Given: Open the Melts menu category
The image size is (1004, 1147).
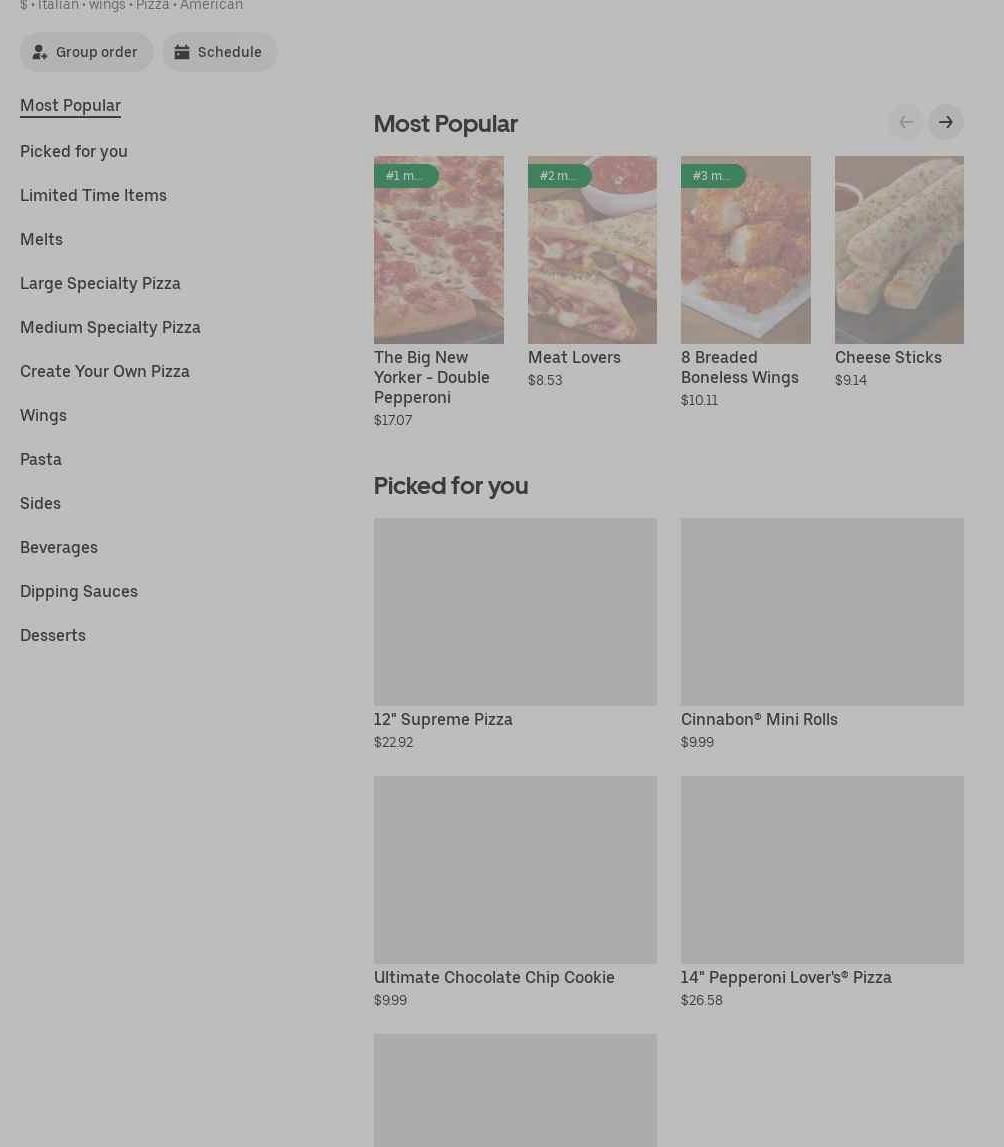Looking at the screenshot, I should [42, 239].
